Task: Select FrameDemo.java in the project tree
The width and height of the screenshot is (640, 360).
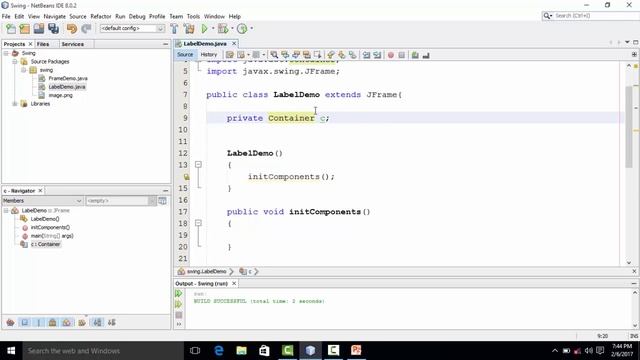Action: point(68,78)
